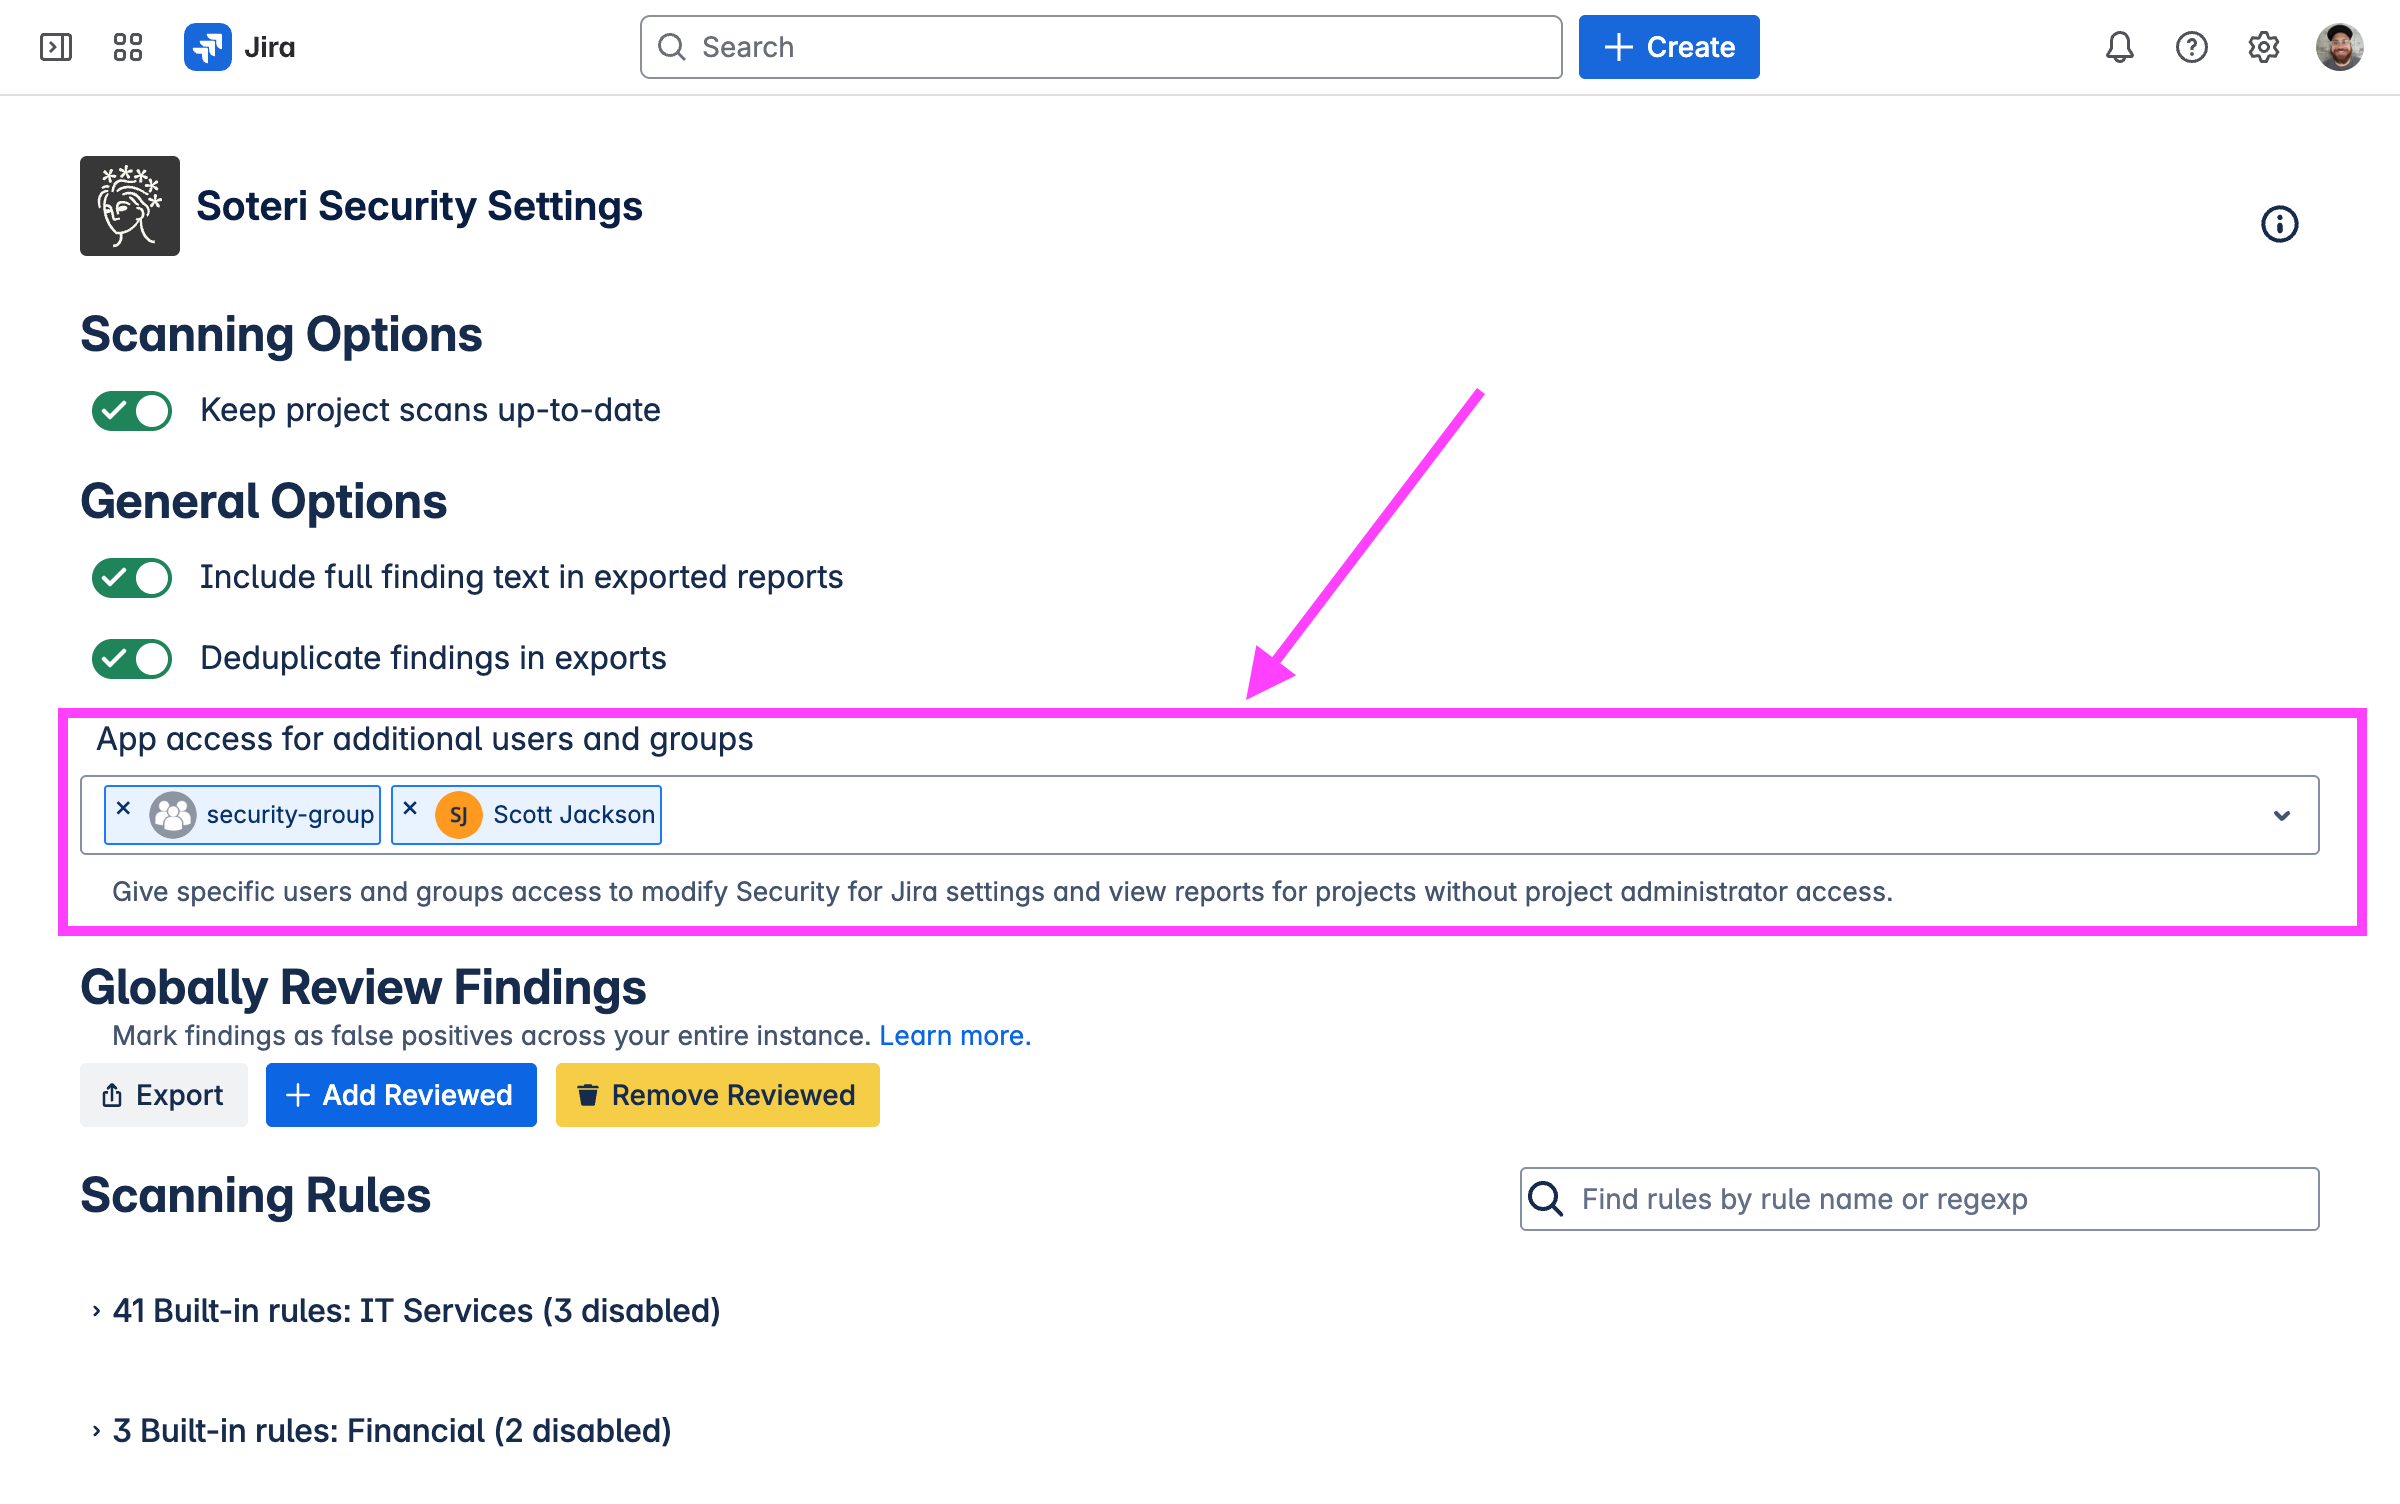Click the Remove Reviewed button
Image resolution: width=2400 pixels, height=1504 pixels.
point(717,1095)
